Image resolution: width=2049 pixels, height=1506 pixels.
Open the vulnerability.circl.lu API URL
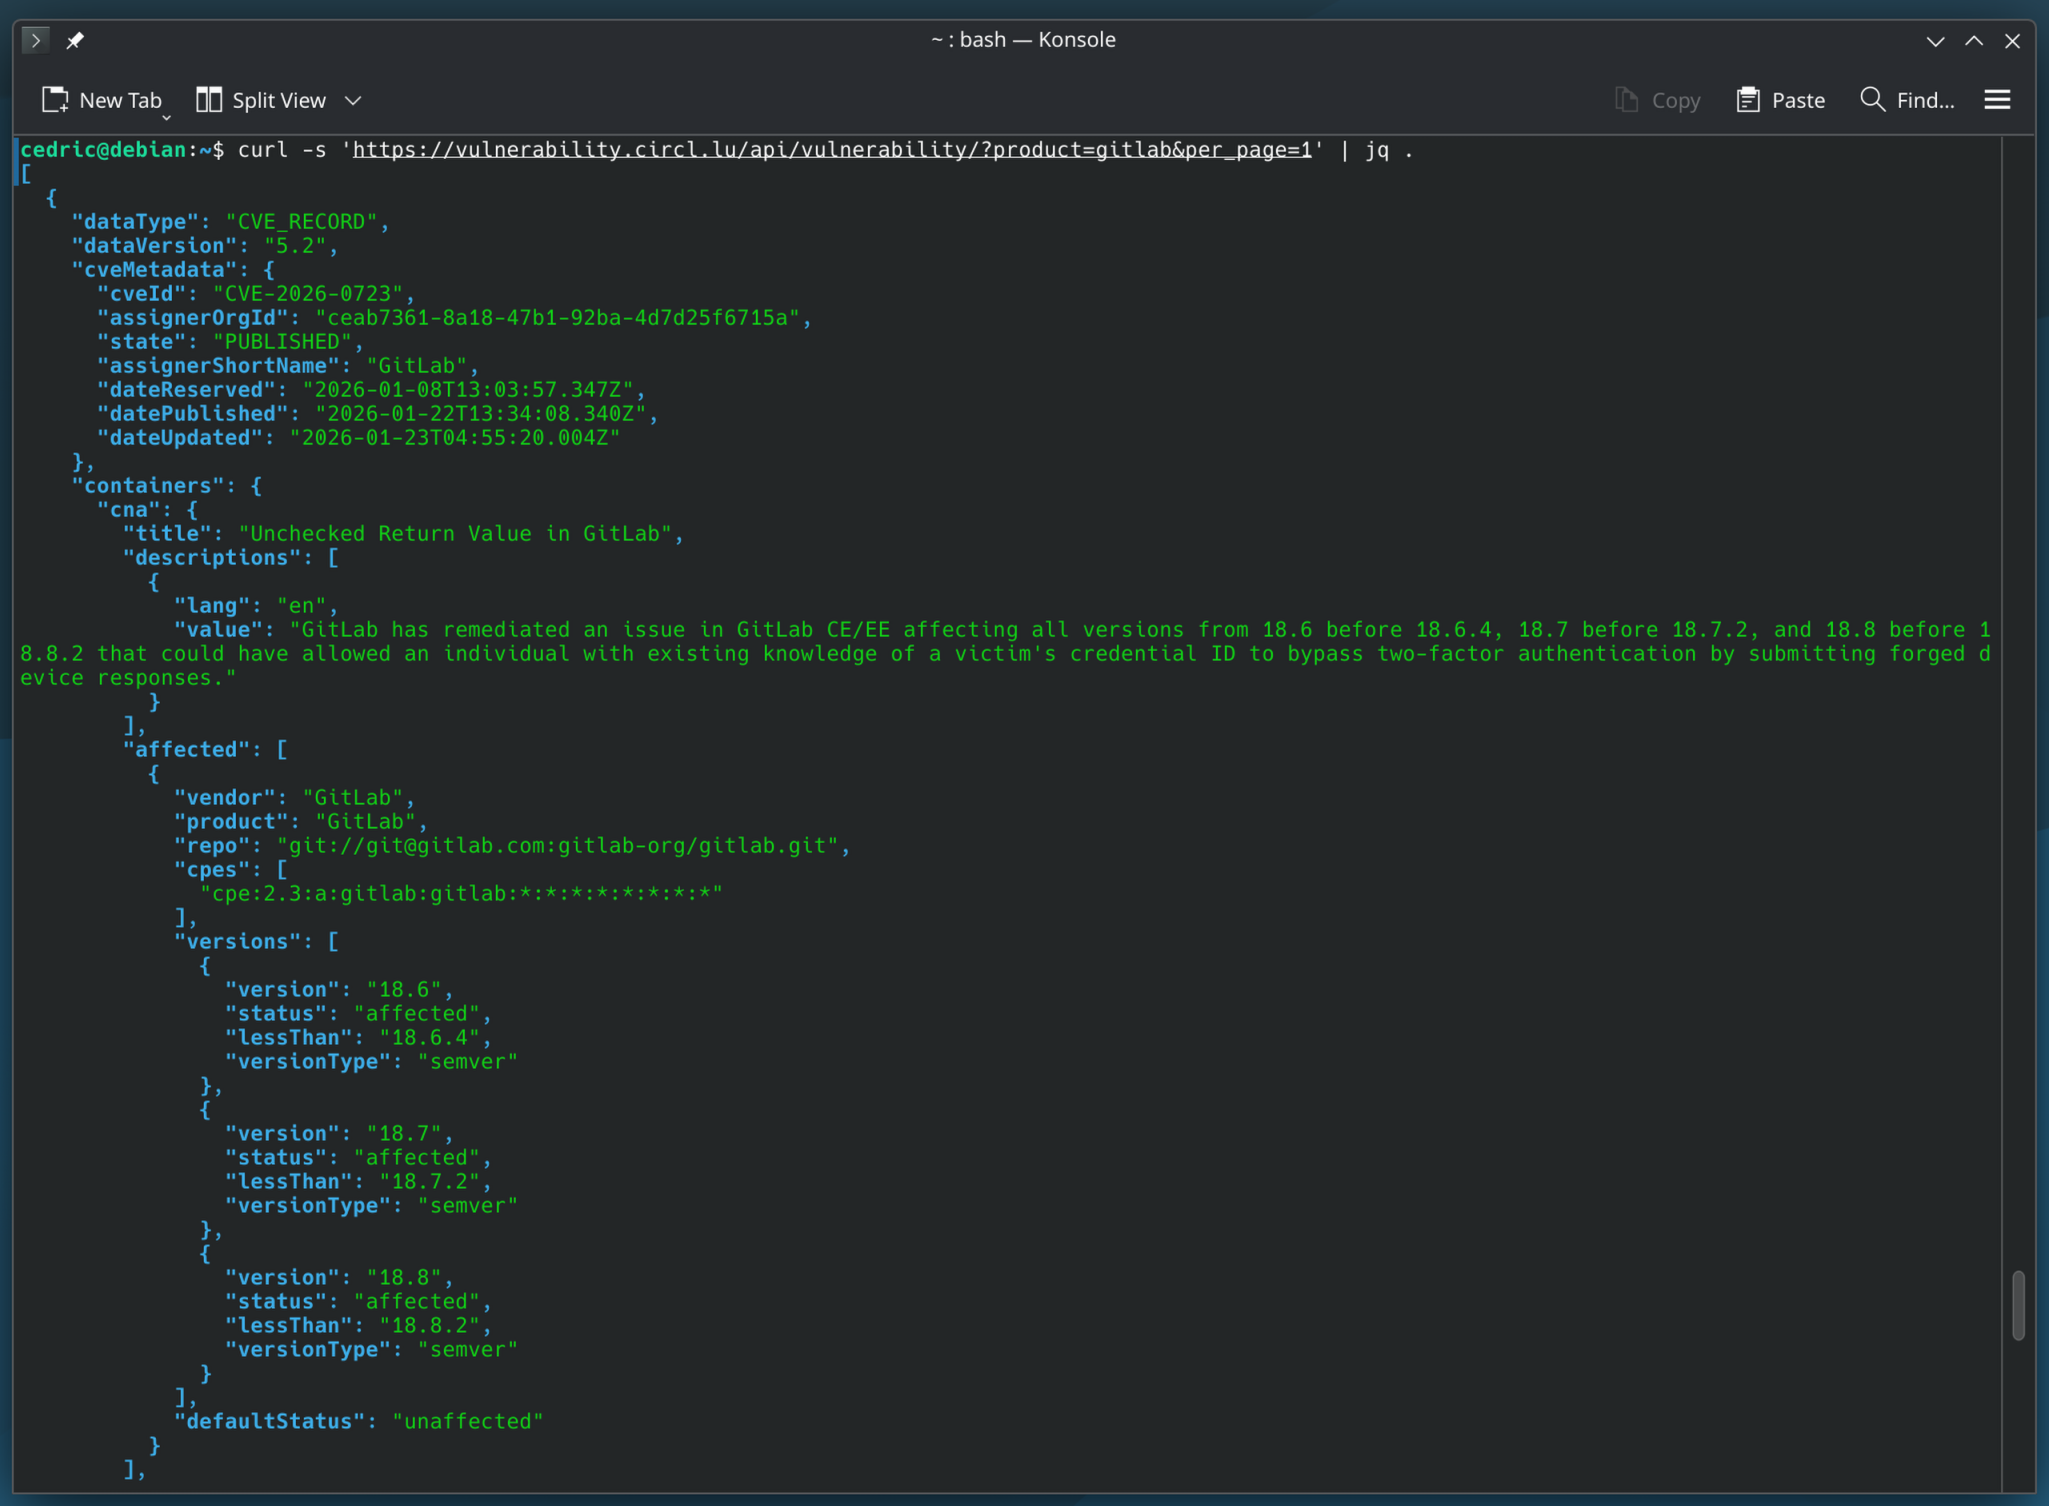(x=832, y=150)
